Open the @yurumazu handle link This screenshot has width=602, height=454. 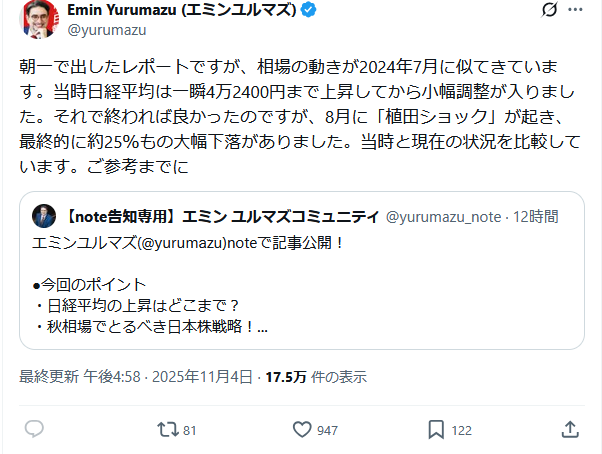click(98, 31)
